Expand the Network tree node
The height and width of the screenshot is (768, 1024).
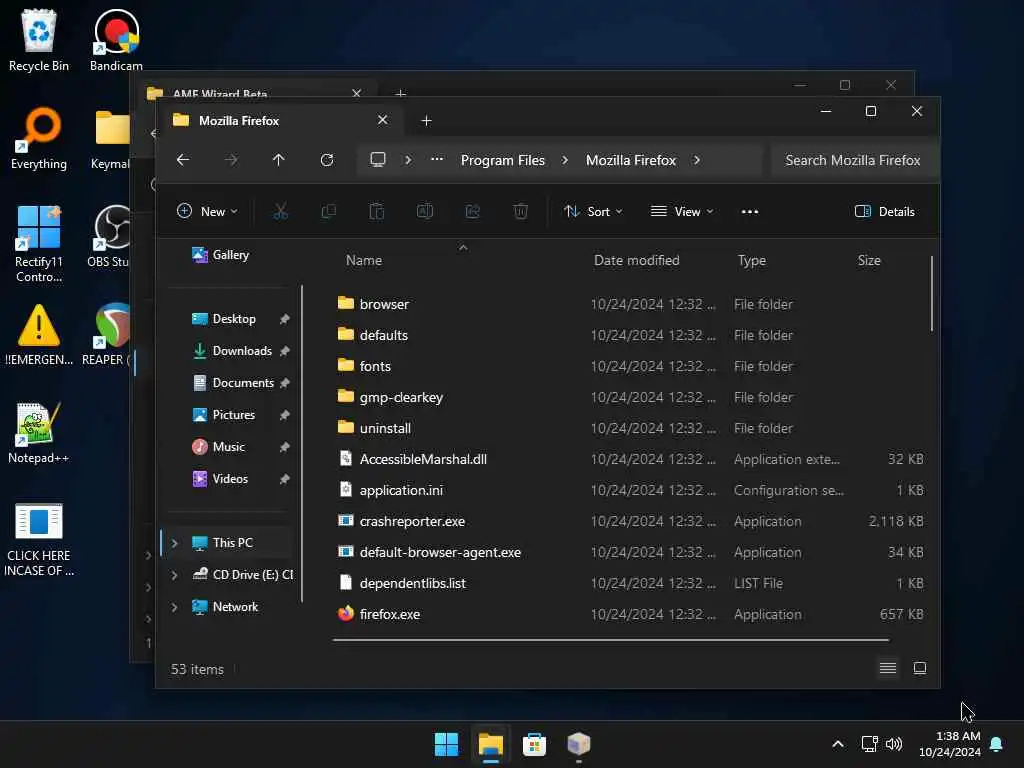(174, 607)
